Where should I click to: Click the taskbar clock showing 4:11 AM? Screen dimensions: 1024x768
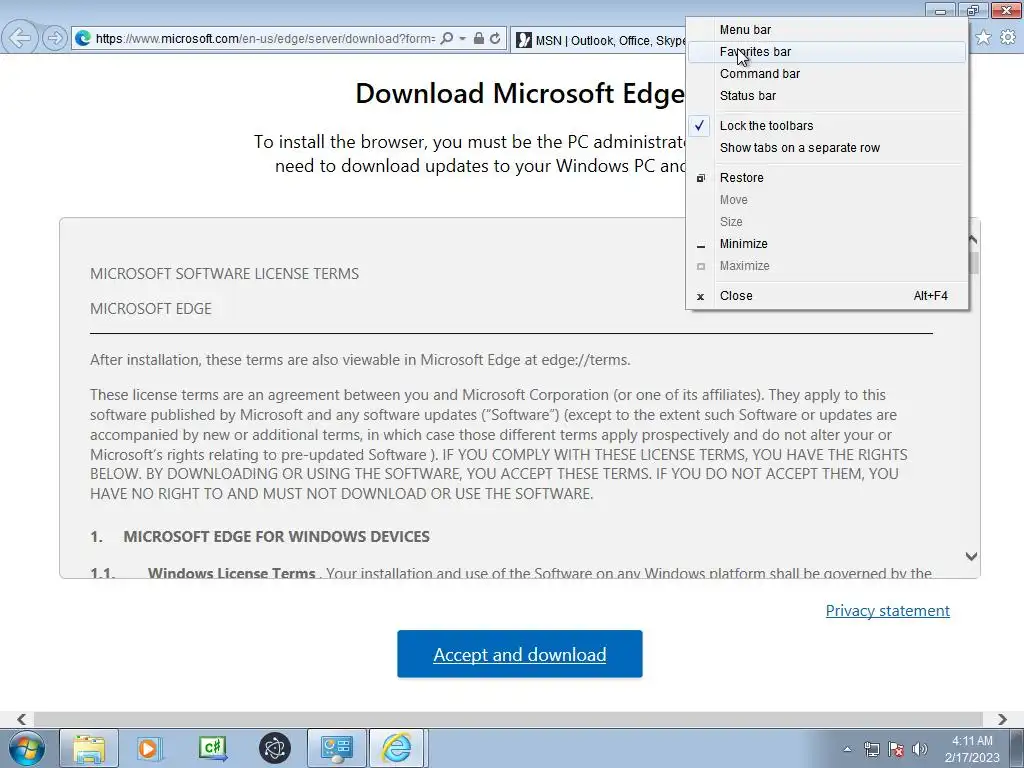click(x=972, y=749)
